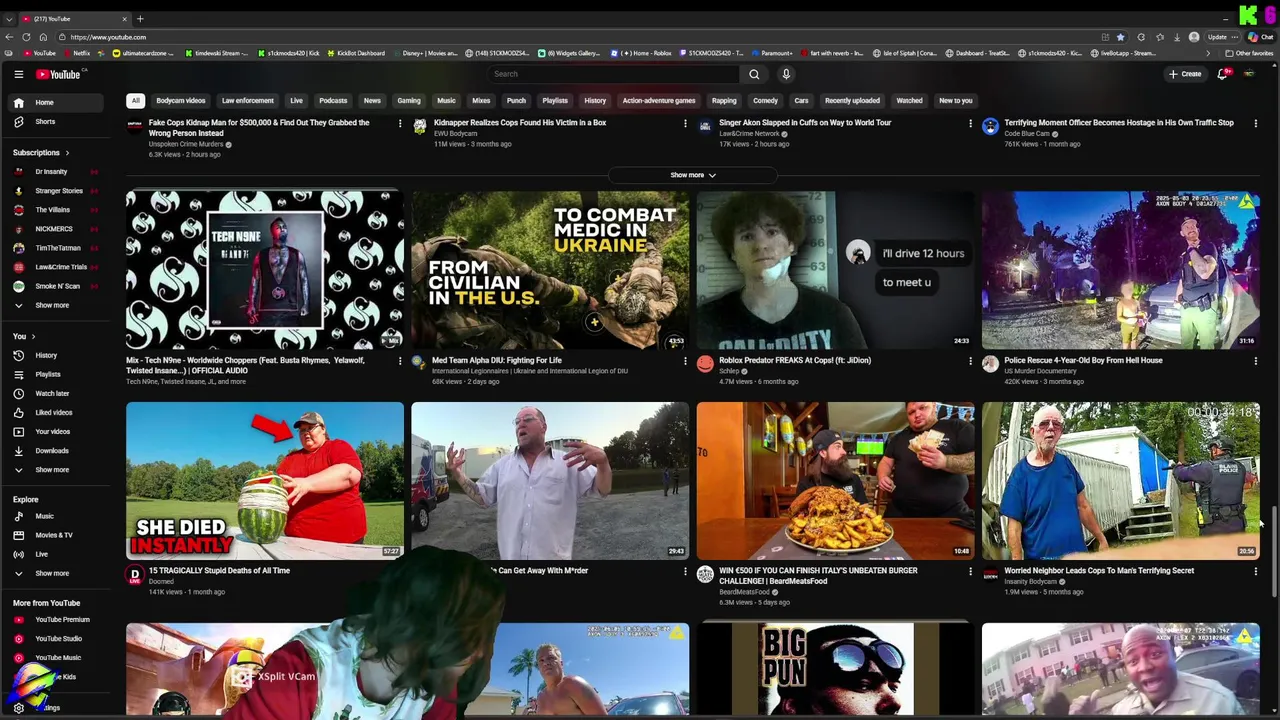Image resolution: width=1280 pixels, height=720 pixels.
Task: Click the Create button
Action: coord(1185,74)
